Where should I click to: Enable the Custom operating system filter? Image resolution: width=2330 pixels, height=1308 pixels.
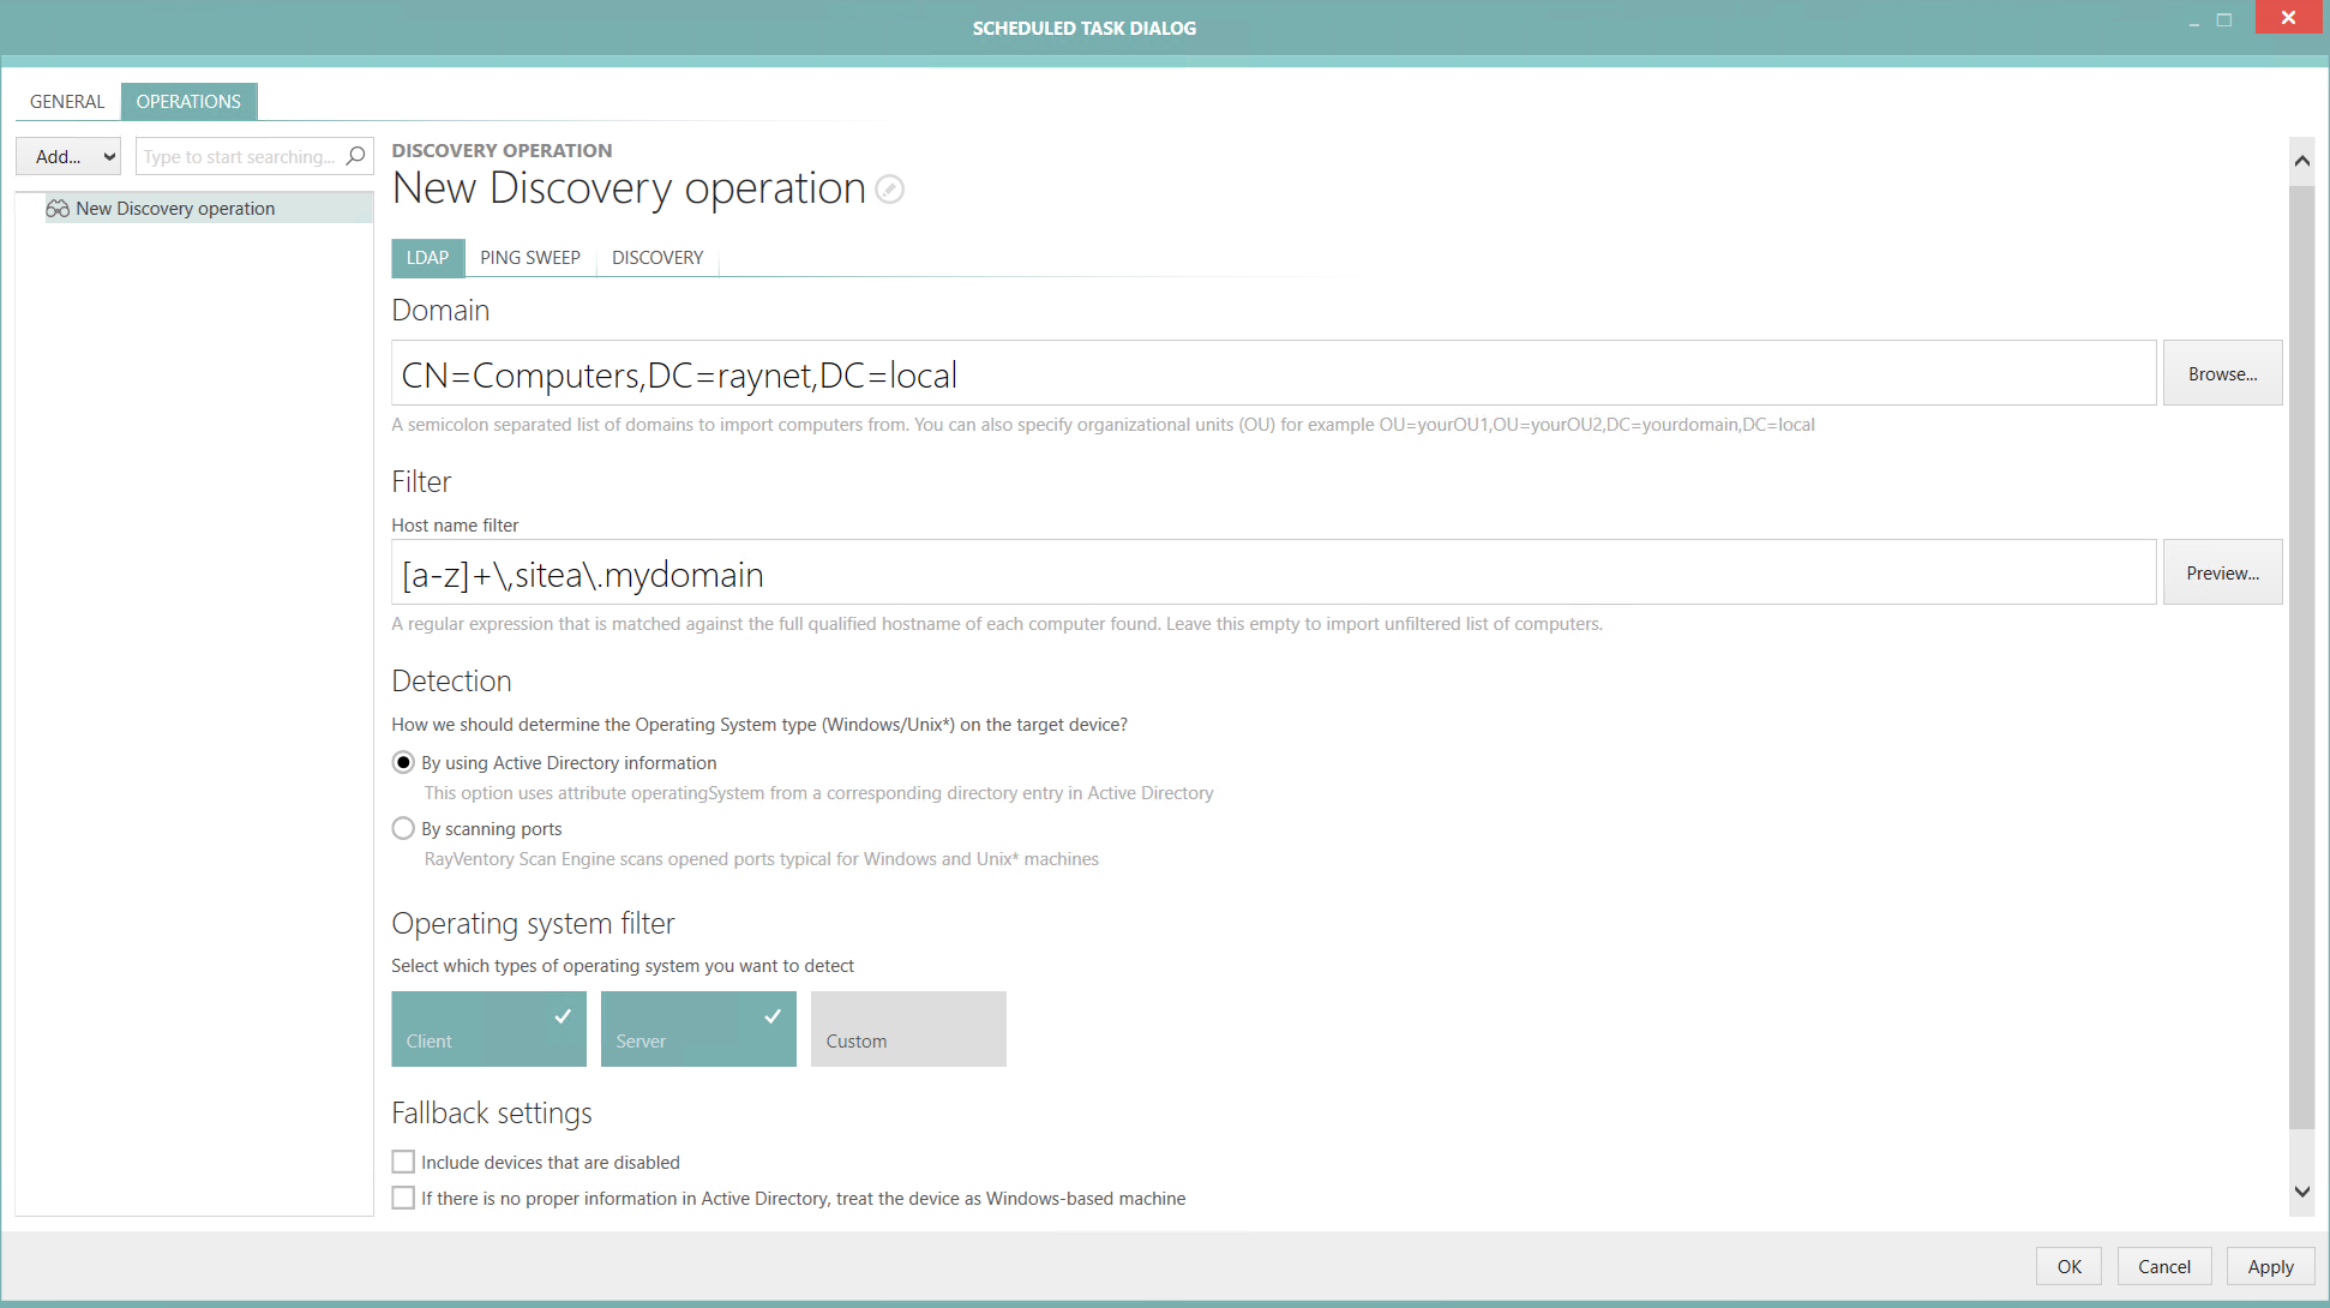(907, 1029)
